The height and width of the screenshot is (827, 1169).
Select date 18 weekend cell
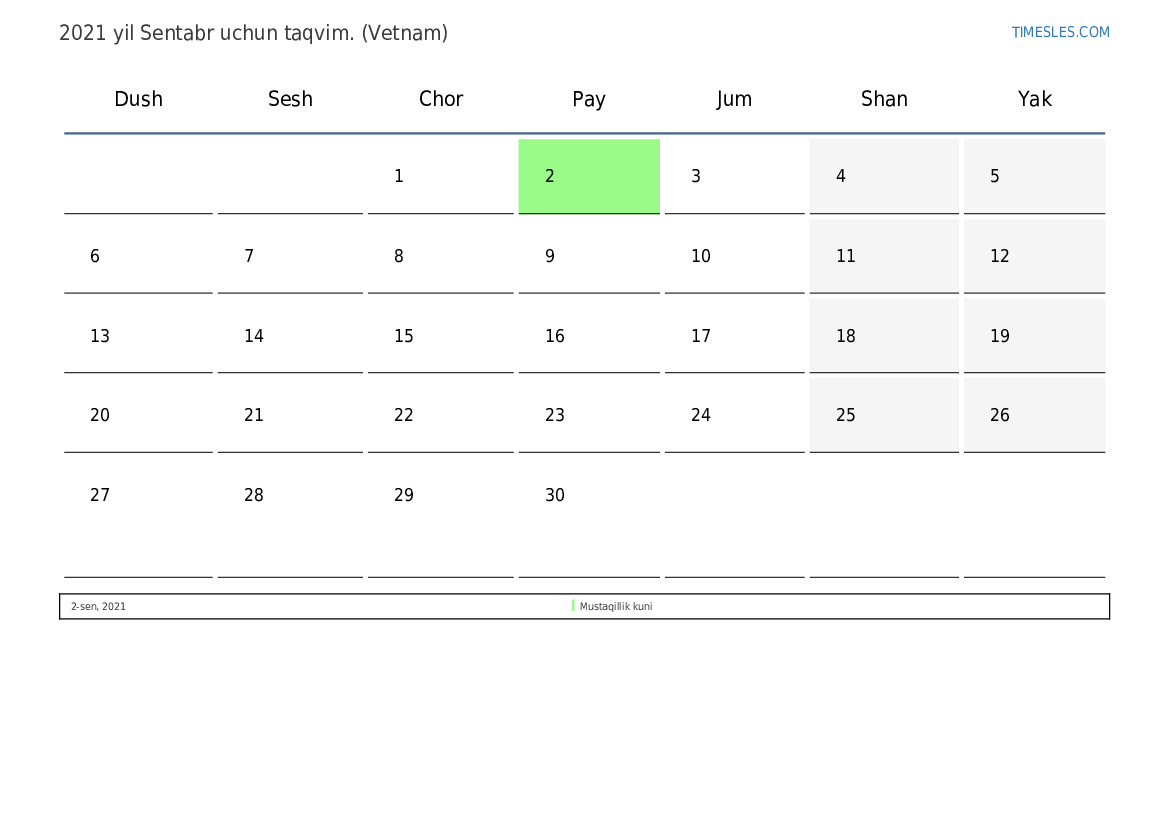(x=884, y=336)
